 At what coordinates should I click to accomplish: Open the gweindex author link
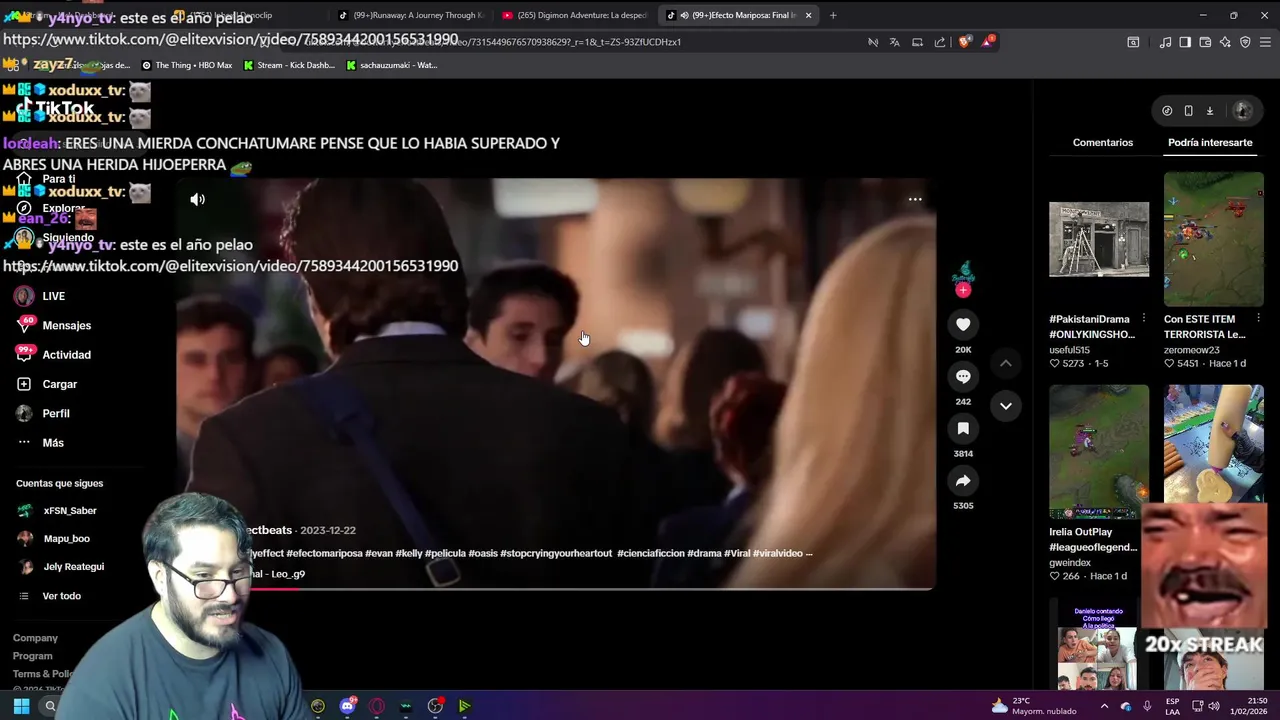(x=1070, y=563)
